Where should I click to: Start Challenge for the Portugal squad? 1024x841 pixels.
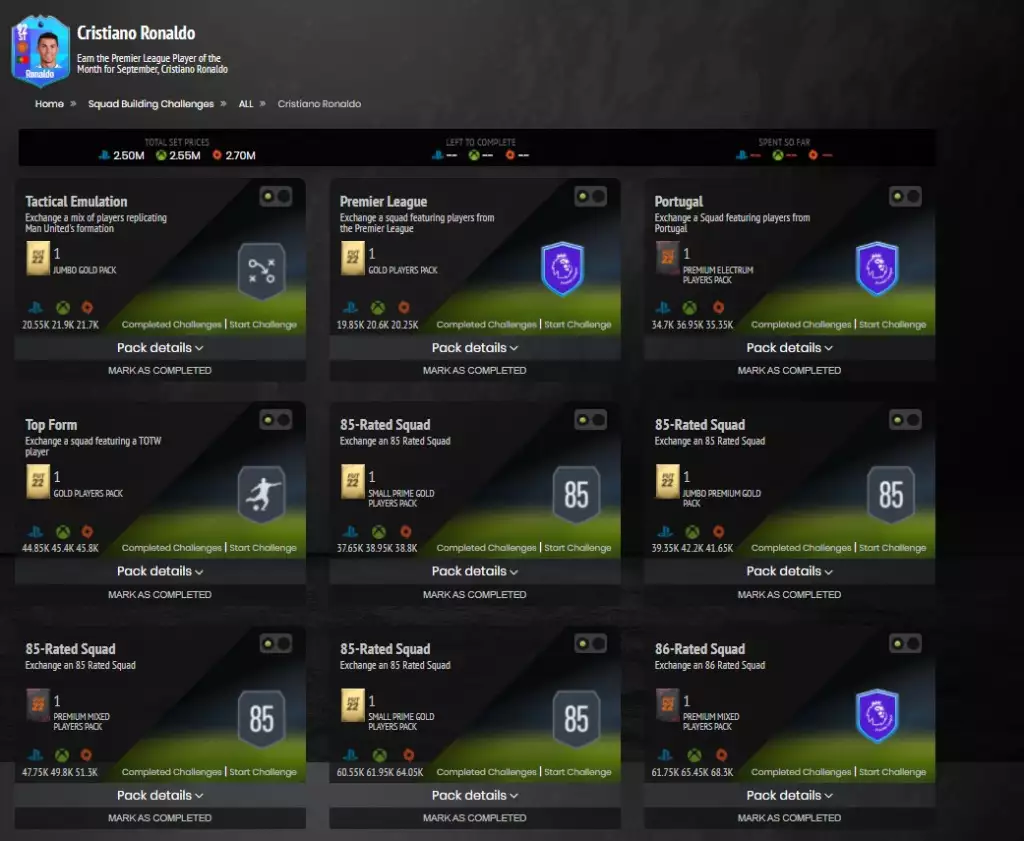point(892,325)
